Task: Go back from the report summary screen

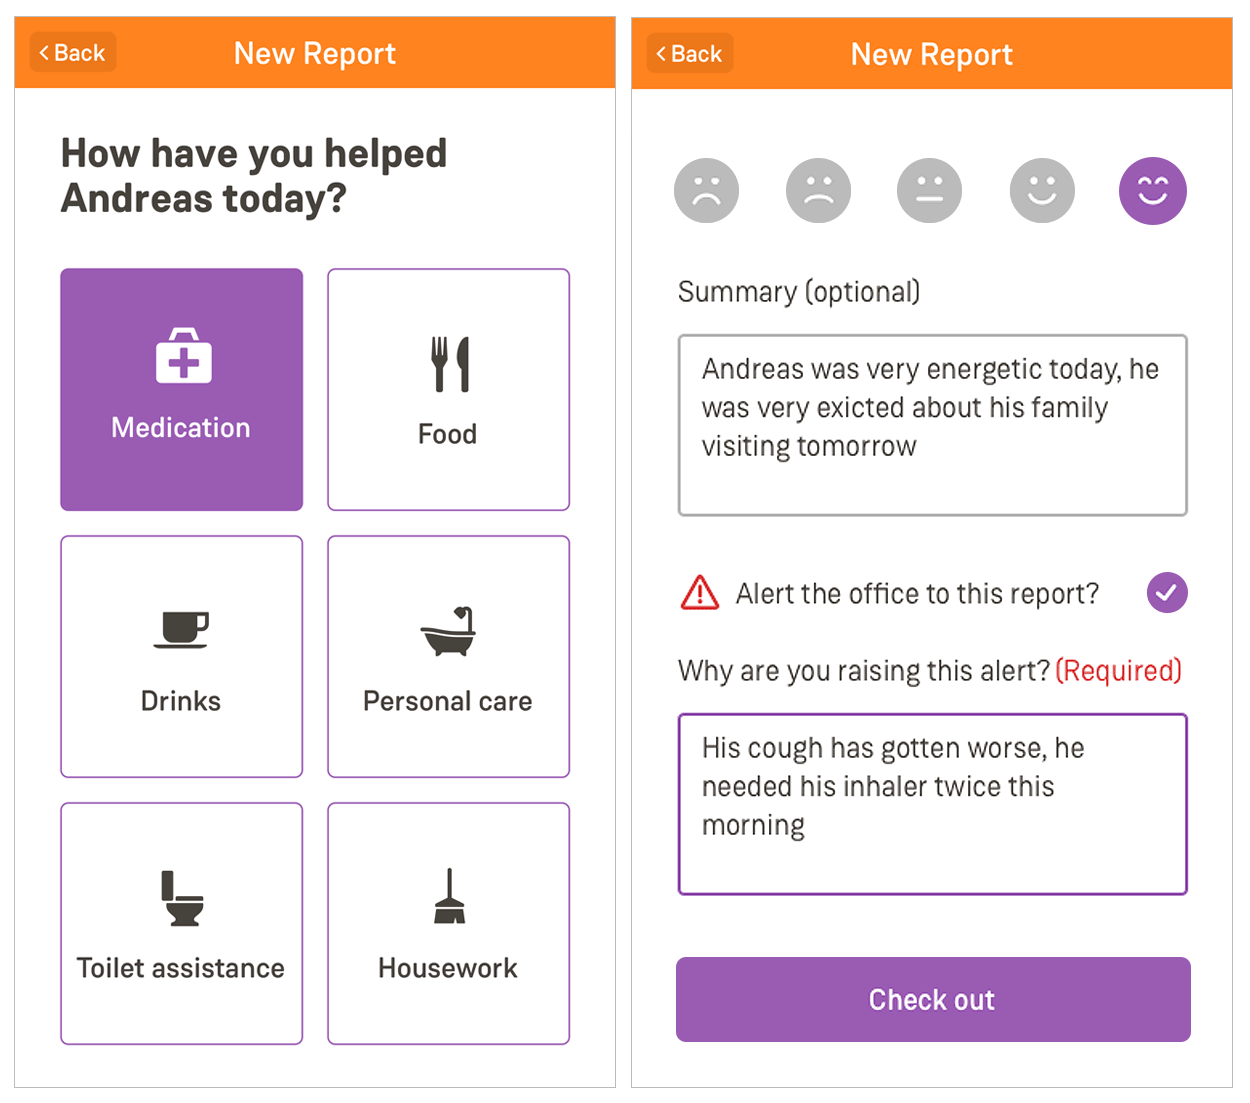Action: 690,54
